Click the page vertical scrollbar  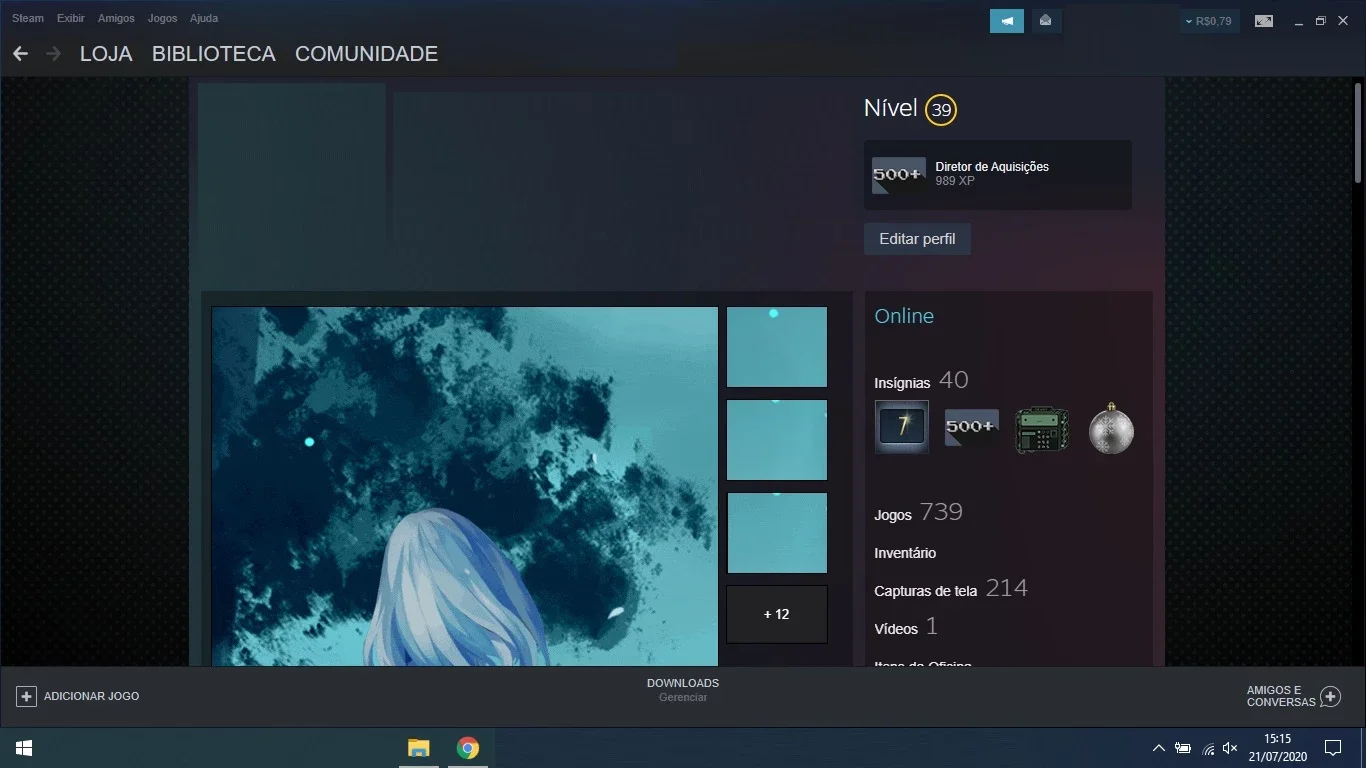[x=1358, y=134]
